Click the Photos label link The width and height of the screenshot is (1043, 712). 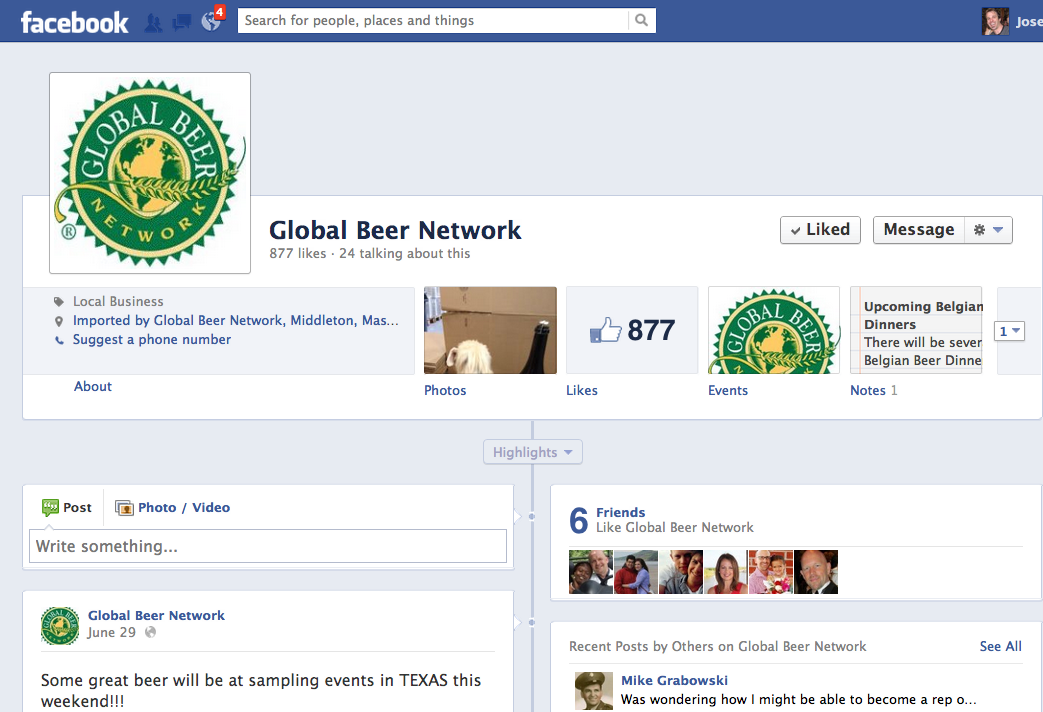(445, 391)
